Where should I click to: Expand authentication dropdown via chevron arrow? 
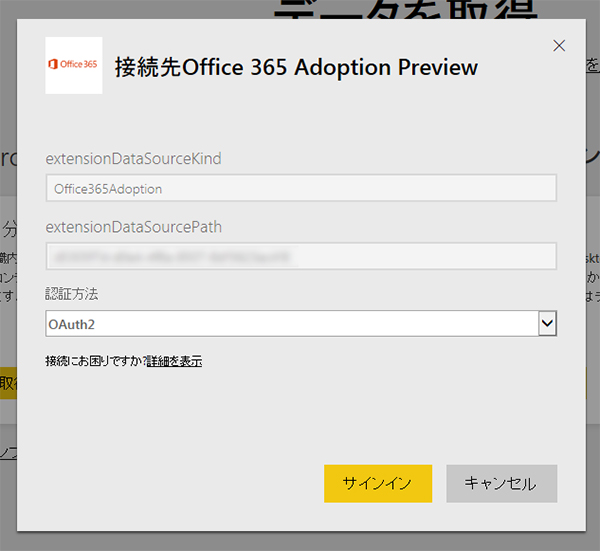click(547, 324)
